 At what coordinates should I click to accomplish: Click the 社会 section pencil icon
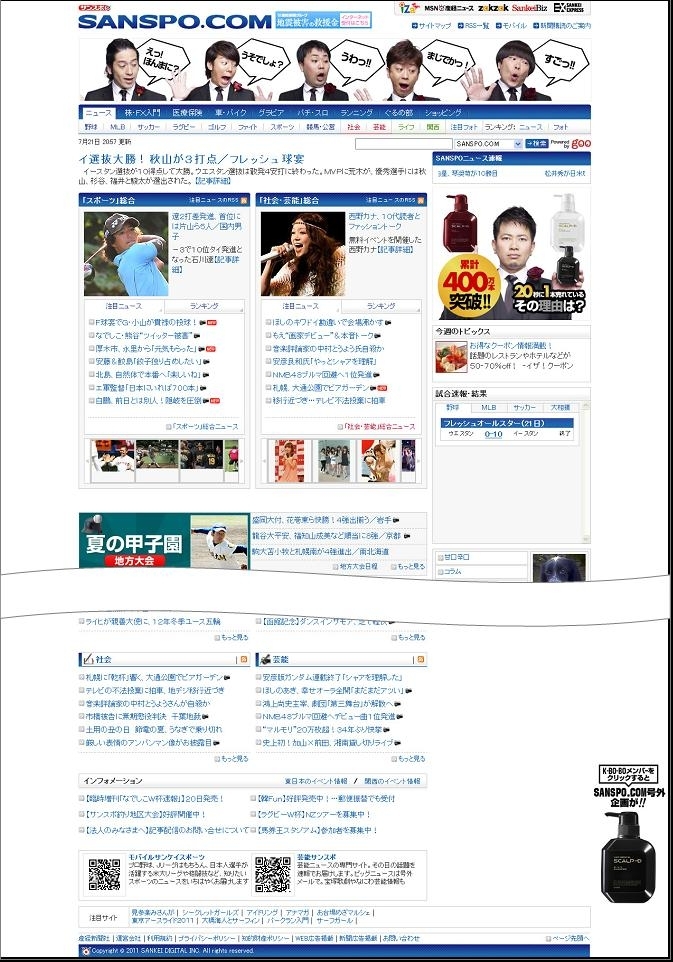pos(88,659)
